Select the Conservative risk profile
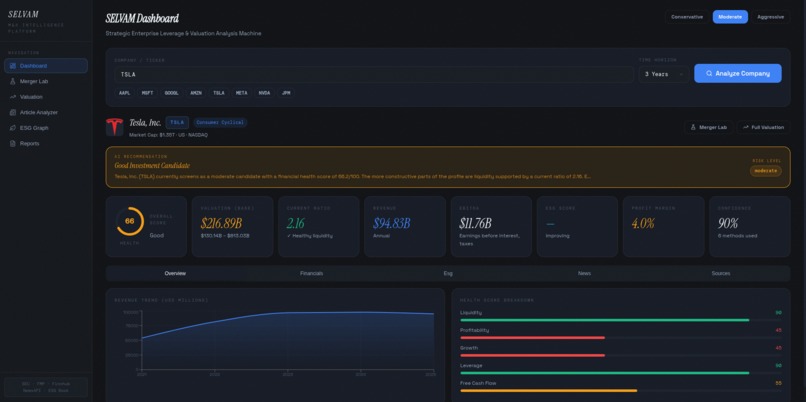 tap(687, 17)
